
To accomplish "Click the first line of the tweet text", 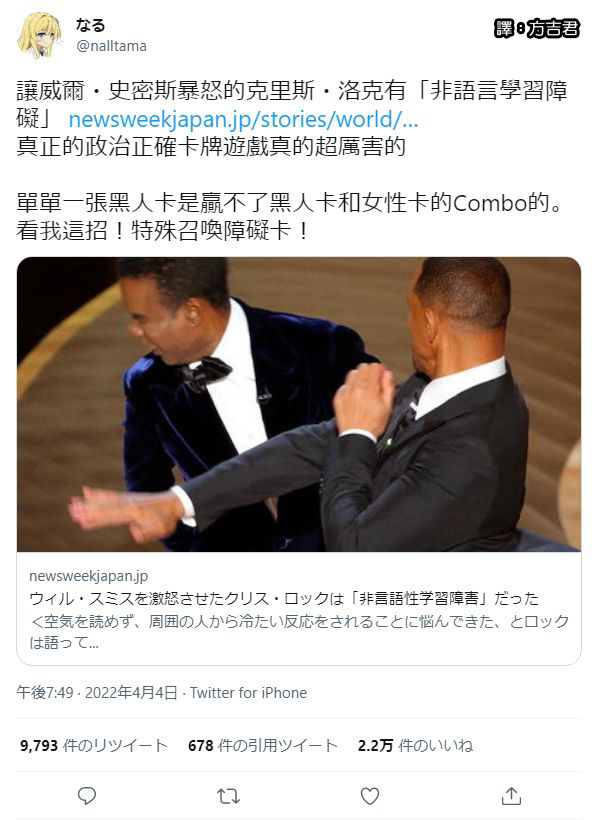I will (292, 91).
